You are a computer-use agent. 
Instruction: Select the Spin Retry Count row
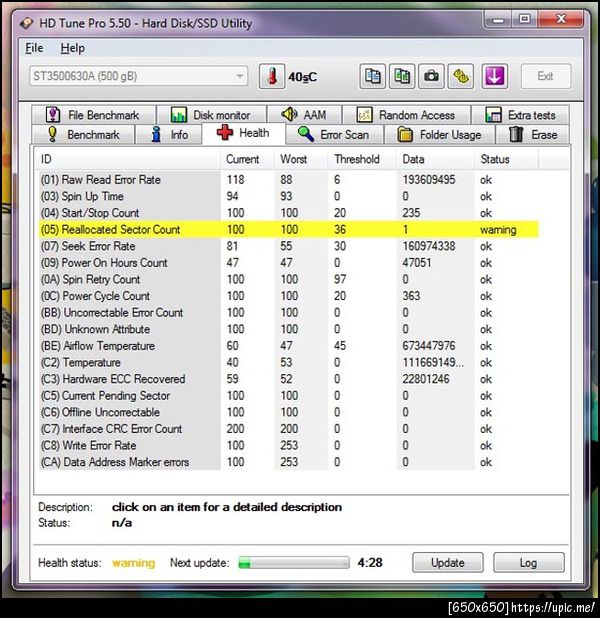click(x=289, y=279)
